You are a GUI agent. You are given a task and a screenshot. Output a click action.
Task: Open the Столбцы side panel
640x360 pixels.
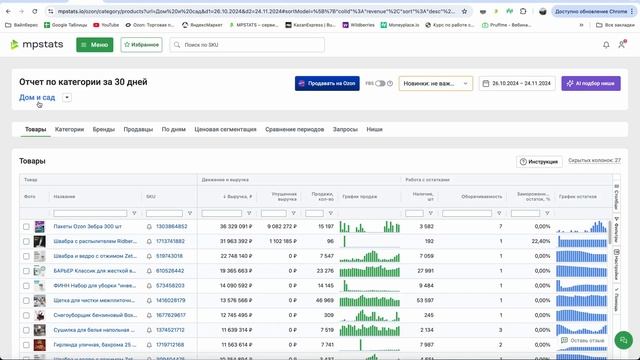tap(616, 196)
